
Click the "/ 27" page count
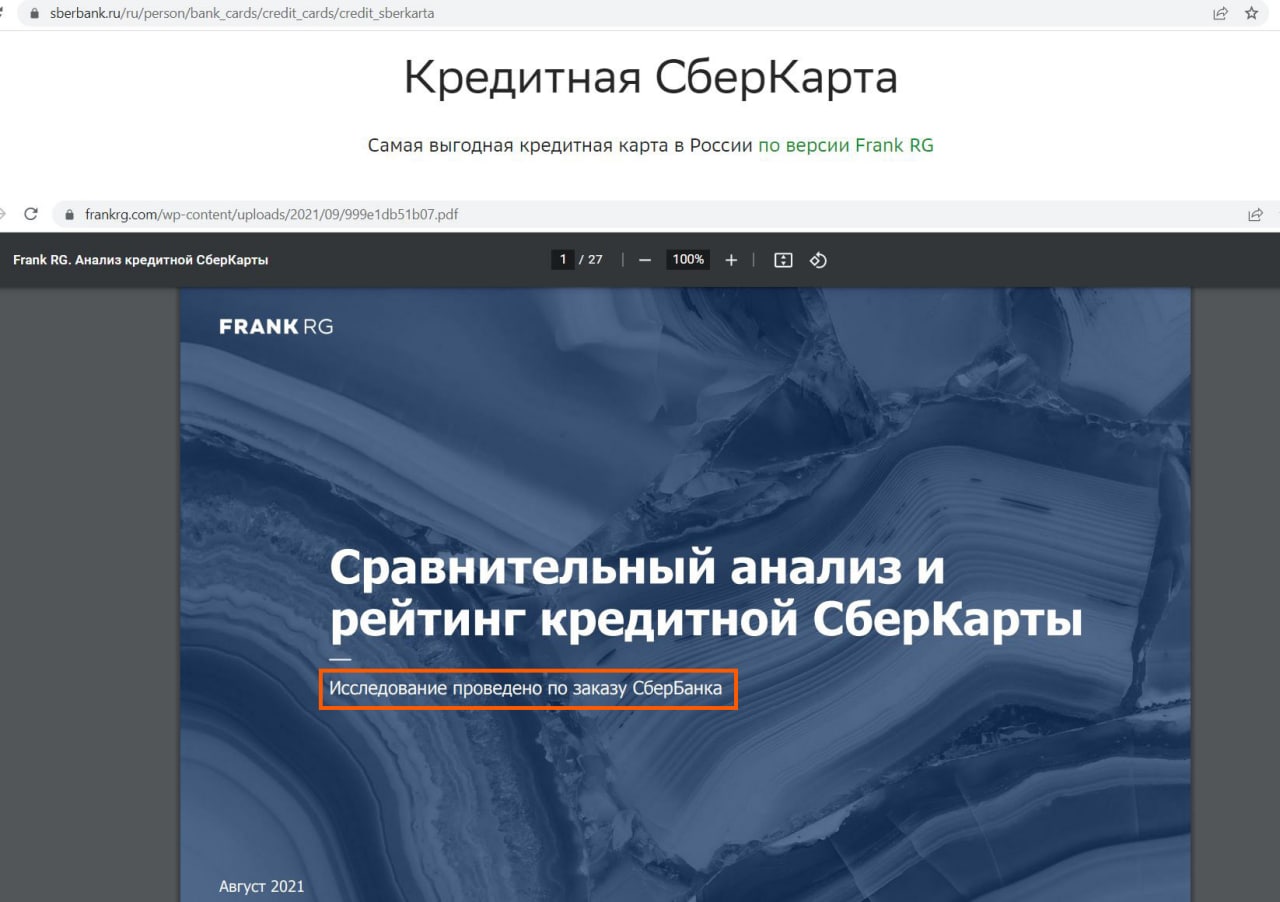pyautogui.click(x=591, y=260)
